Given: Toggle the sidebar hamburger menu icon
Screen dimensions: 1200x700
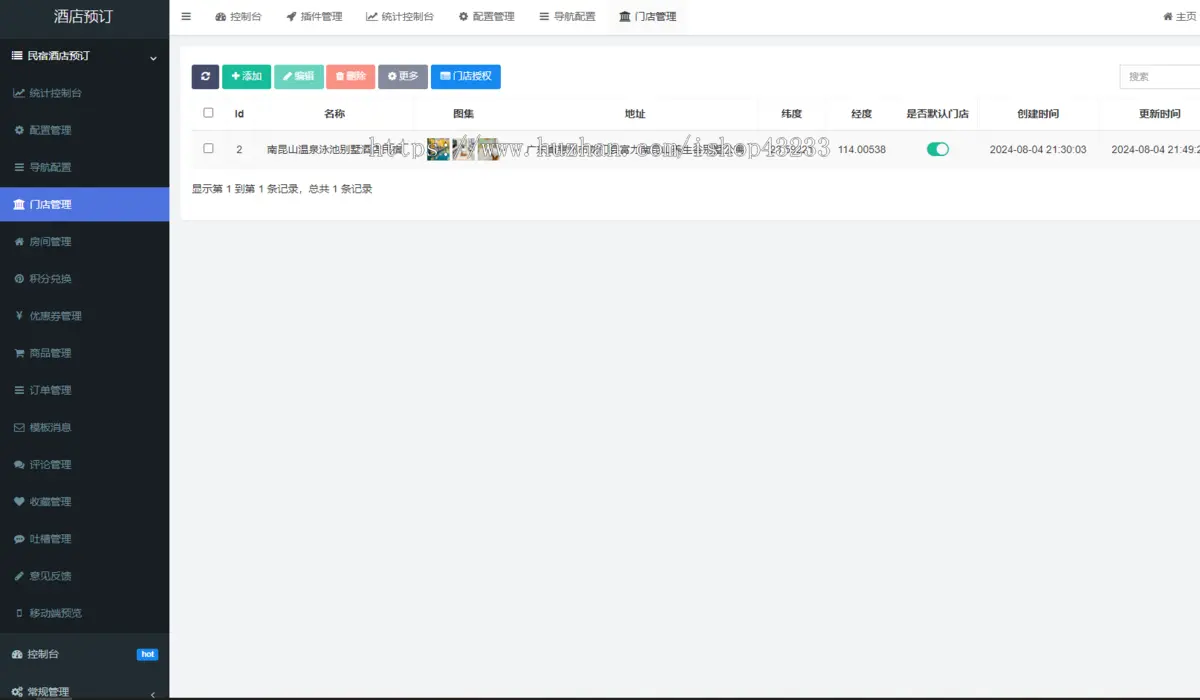Looking at the screenshot, I should [186, 16].
